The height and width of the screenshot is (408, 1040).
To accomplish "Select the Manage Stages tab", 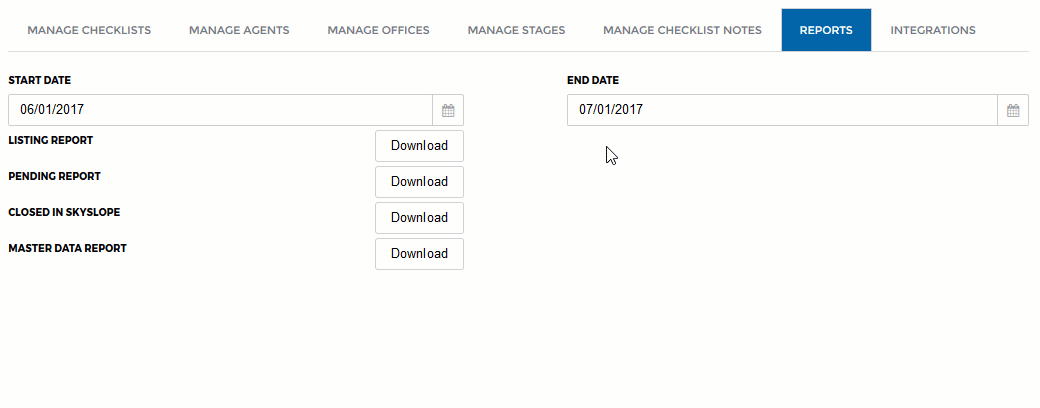I will (516, 30).
